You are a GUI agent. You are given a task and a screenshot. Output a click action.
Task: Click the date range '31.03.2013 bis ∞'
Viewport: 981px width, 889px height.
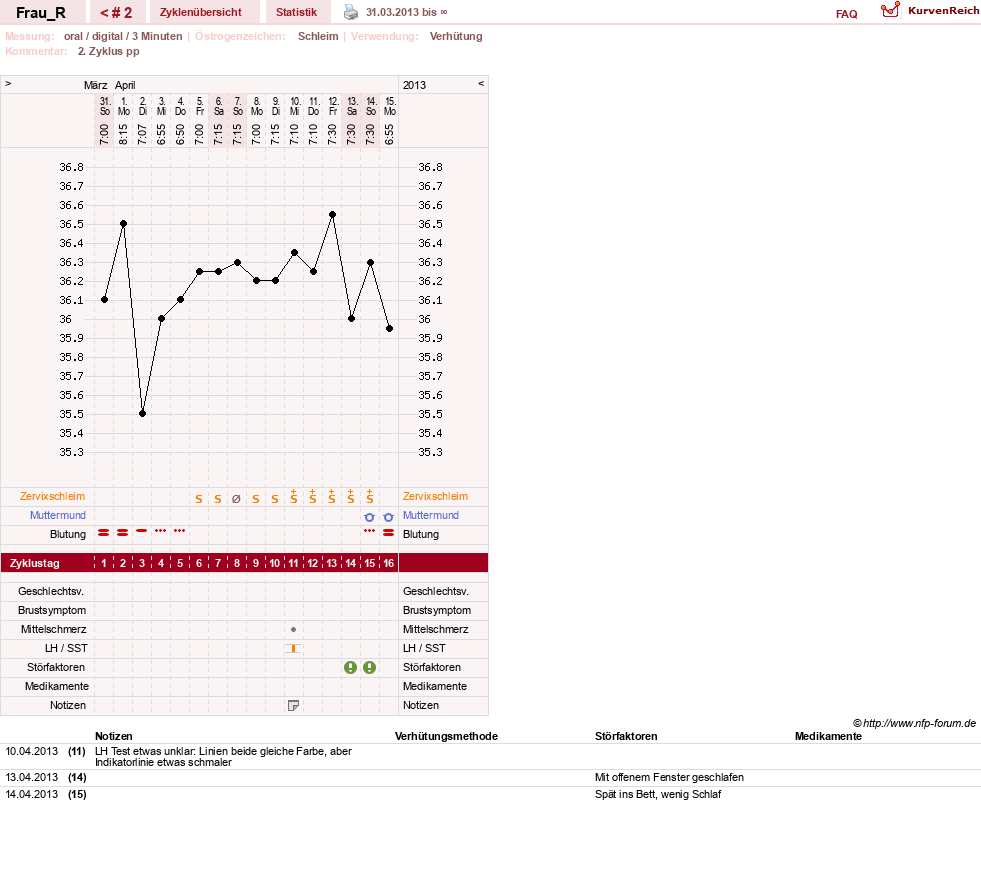pyautogui.click(x=407, y=13)
